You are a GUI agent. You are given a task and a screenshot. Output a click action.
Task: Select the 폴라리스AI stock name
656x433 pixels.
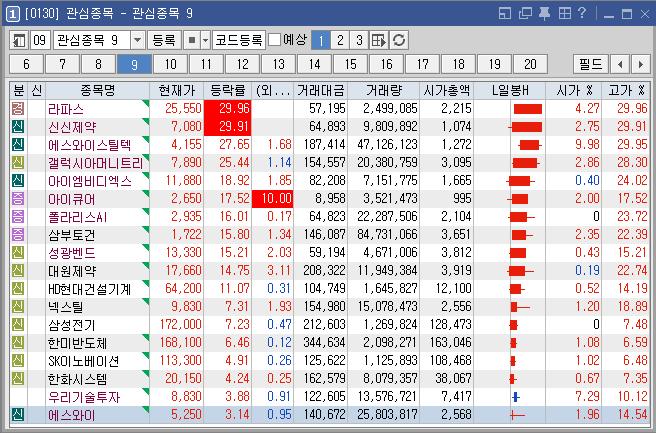click(77, 217)
